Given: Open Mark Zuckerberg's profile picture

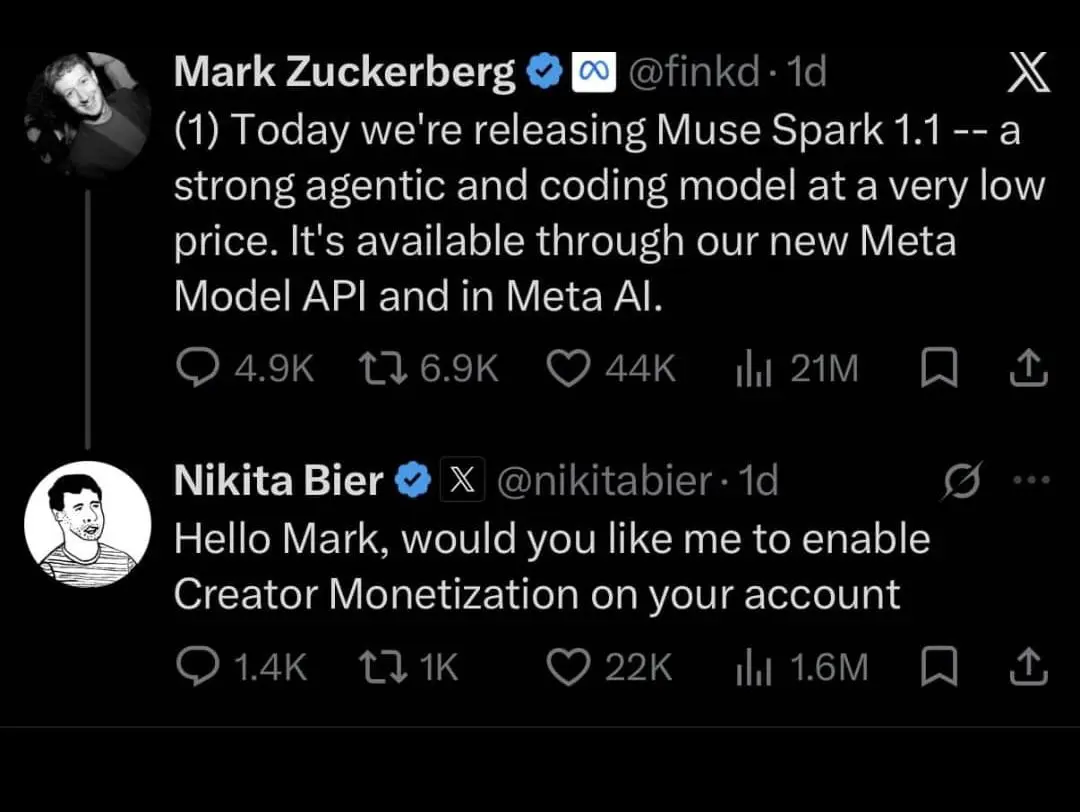Looking at the screenshot, I should tap(87, 114).
